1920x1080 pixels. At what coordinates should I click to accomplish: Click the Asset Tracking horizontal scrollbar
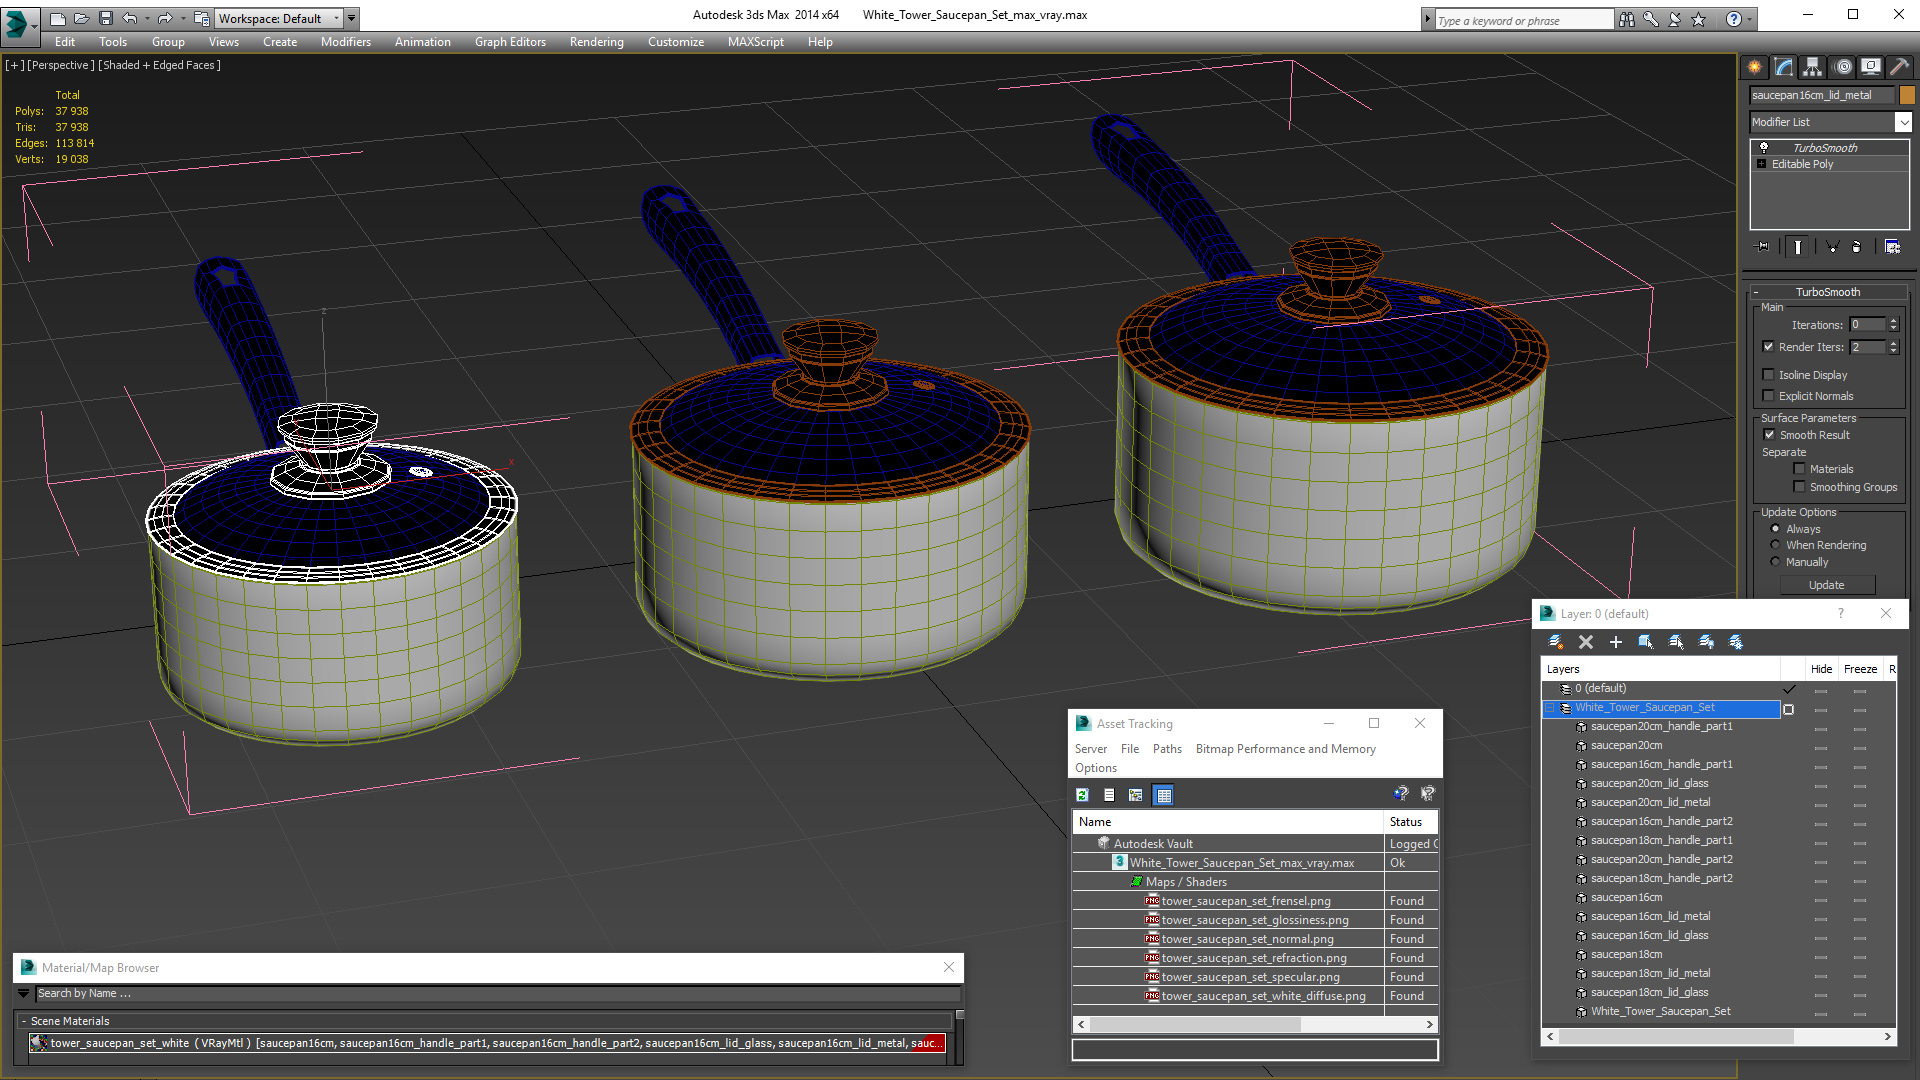[x=1254, y=1024]
